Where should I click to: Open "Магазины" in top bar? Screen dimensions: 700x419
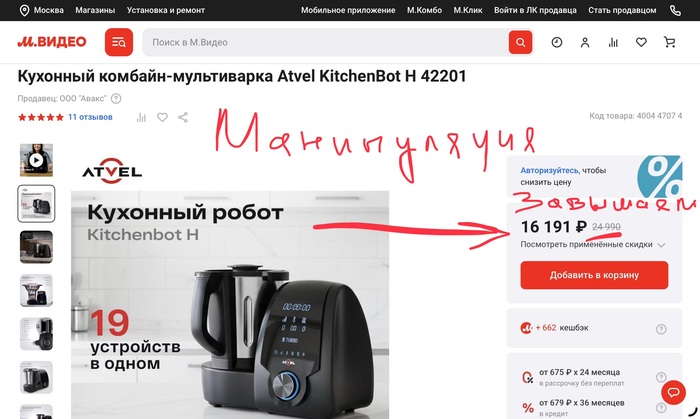[x=95, y=10]
